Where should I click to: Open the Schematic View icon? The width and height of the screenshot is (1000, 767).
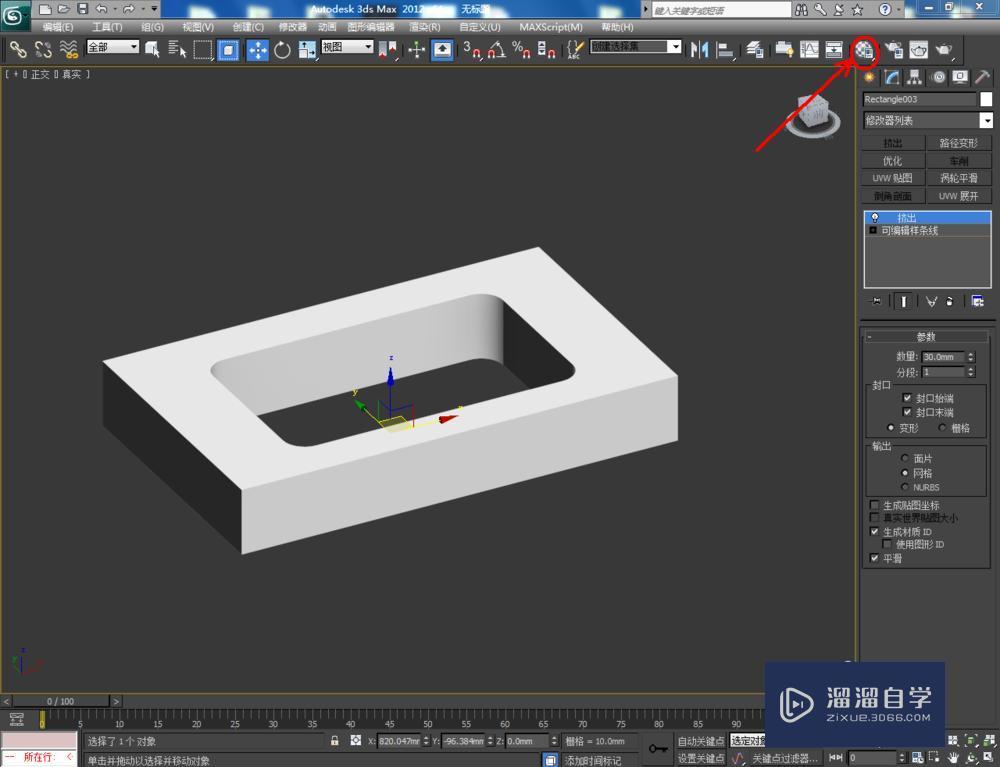click(834, 48)
